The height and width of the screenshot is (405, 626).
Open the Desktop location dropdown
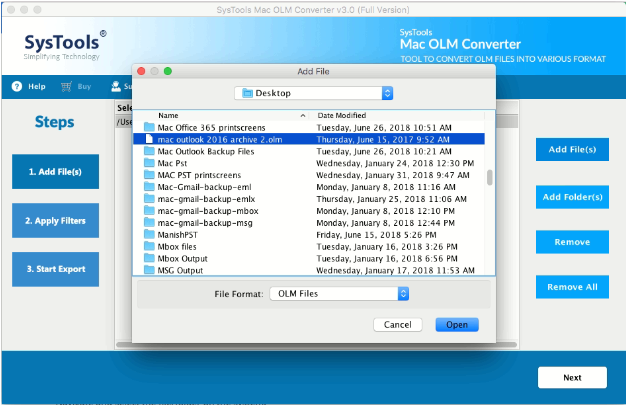(x=314, y=93)
